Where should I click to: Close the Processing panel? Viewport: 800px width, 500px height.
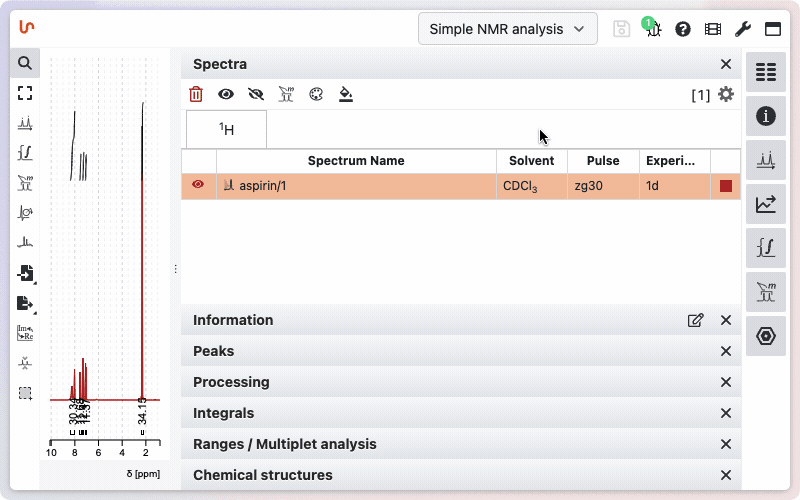(726, 382)
